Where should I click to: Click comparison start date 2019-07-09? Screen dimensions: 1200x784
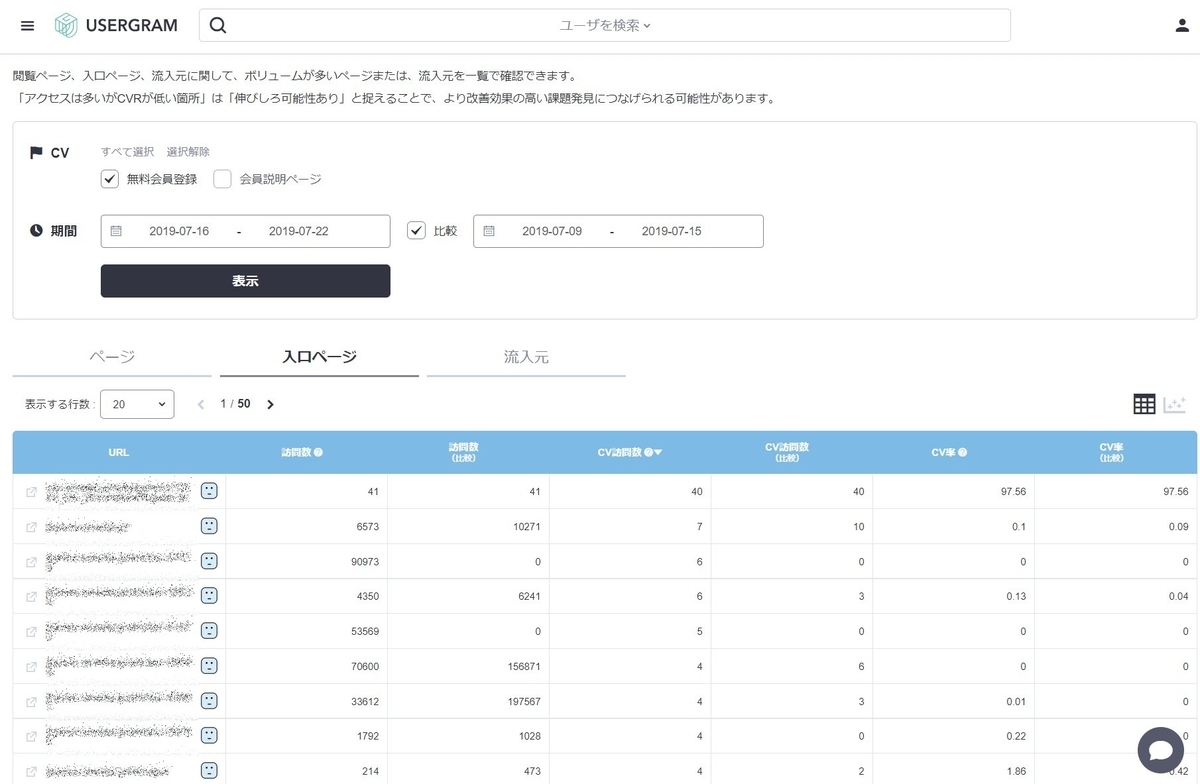(552, 231)
